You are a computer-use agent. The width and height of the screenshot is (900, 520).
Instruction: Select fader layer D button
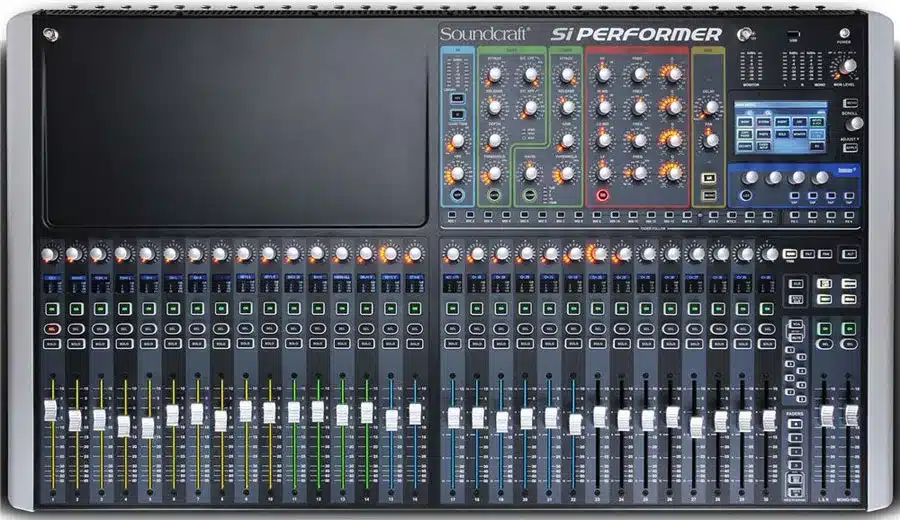pyautogui.click(x=796, y=465)
